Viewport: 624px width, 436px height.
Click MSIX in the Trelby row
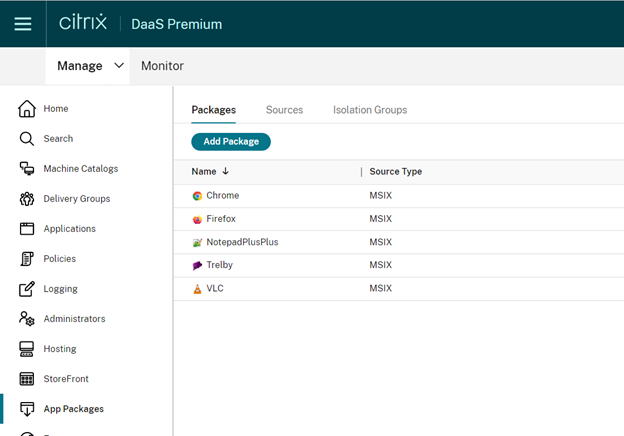[380, 265]
